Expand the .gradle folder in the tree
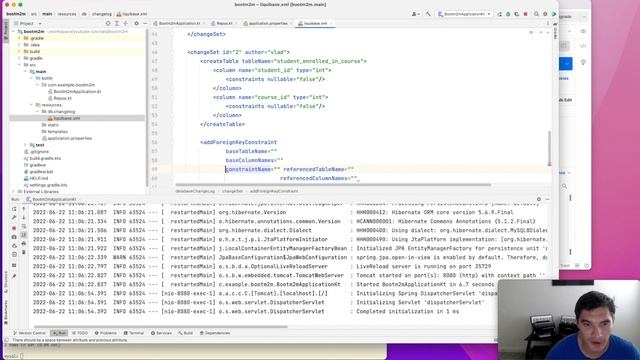 click(19, 38)
